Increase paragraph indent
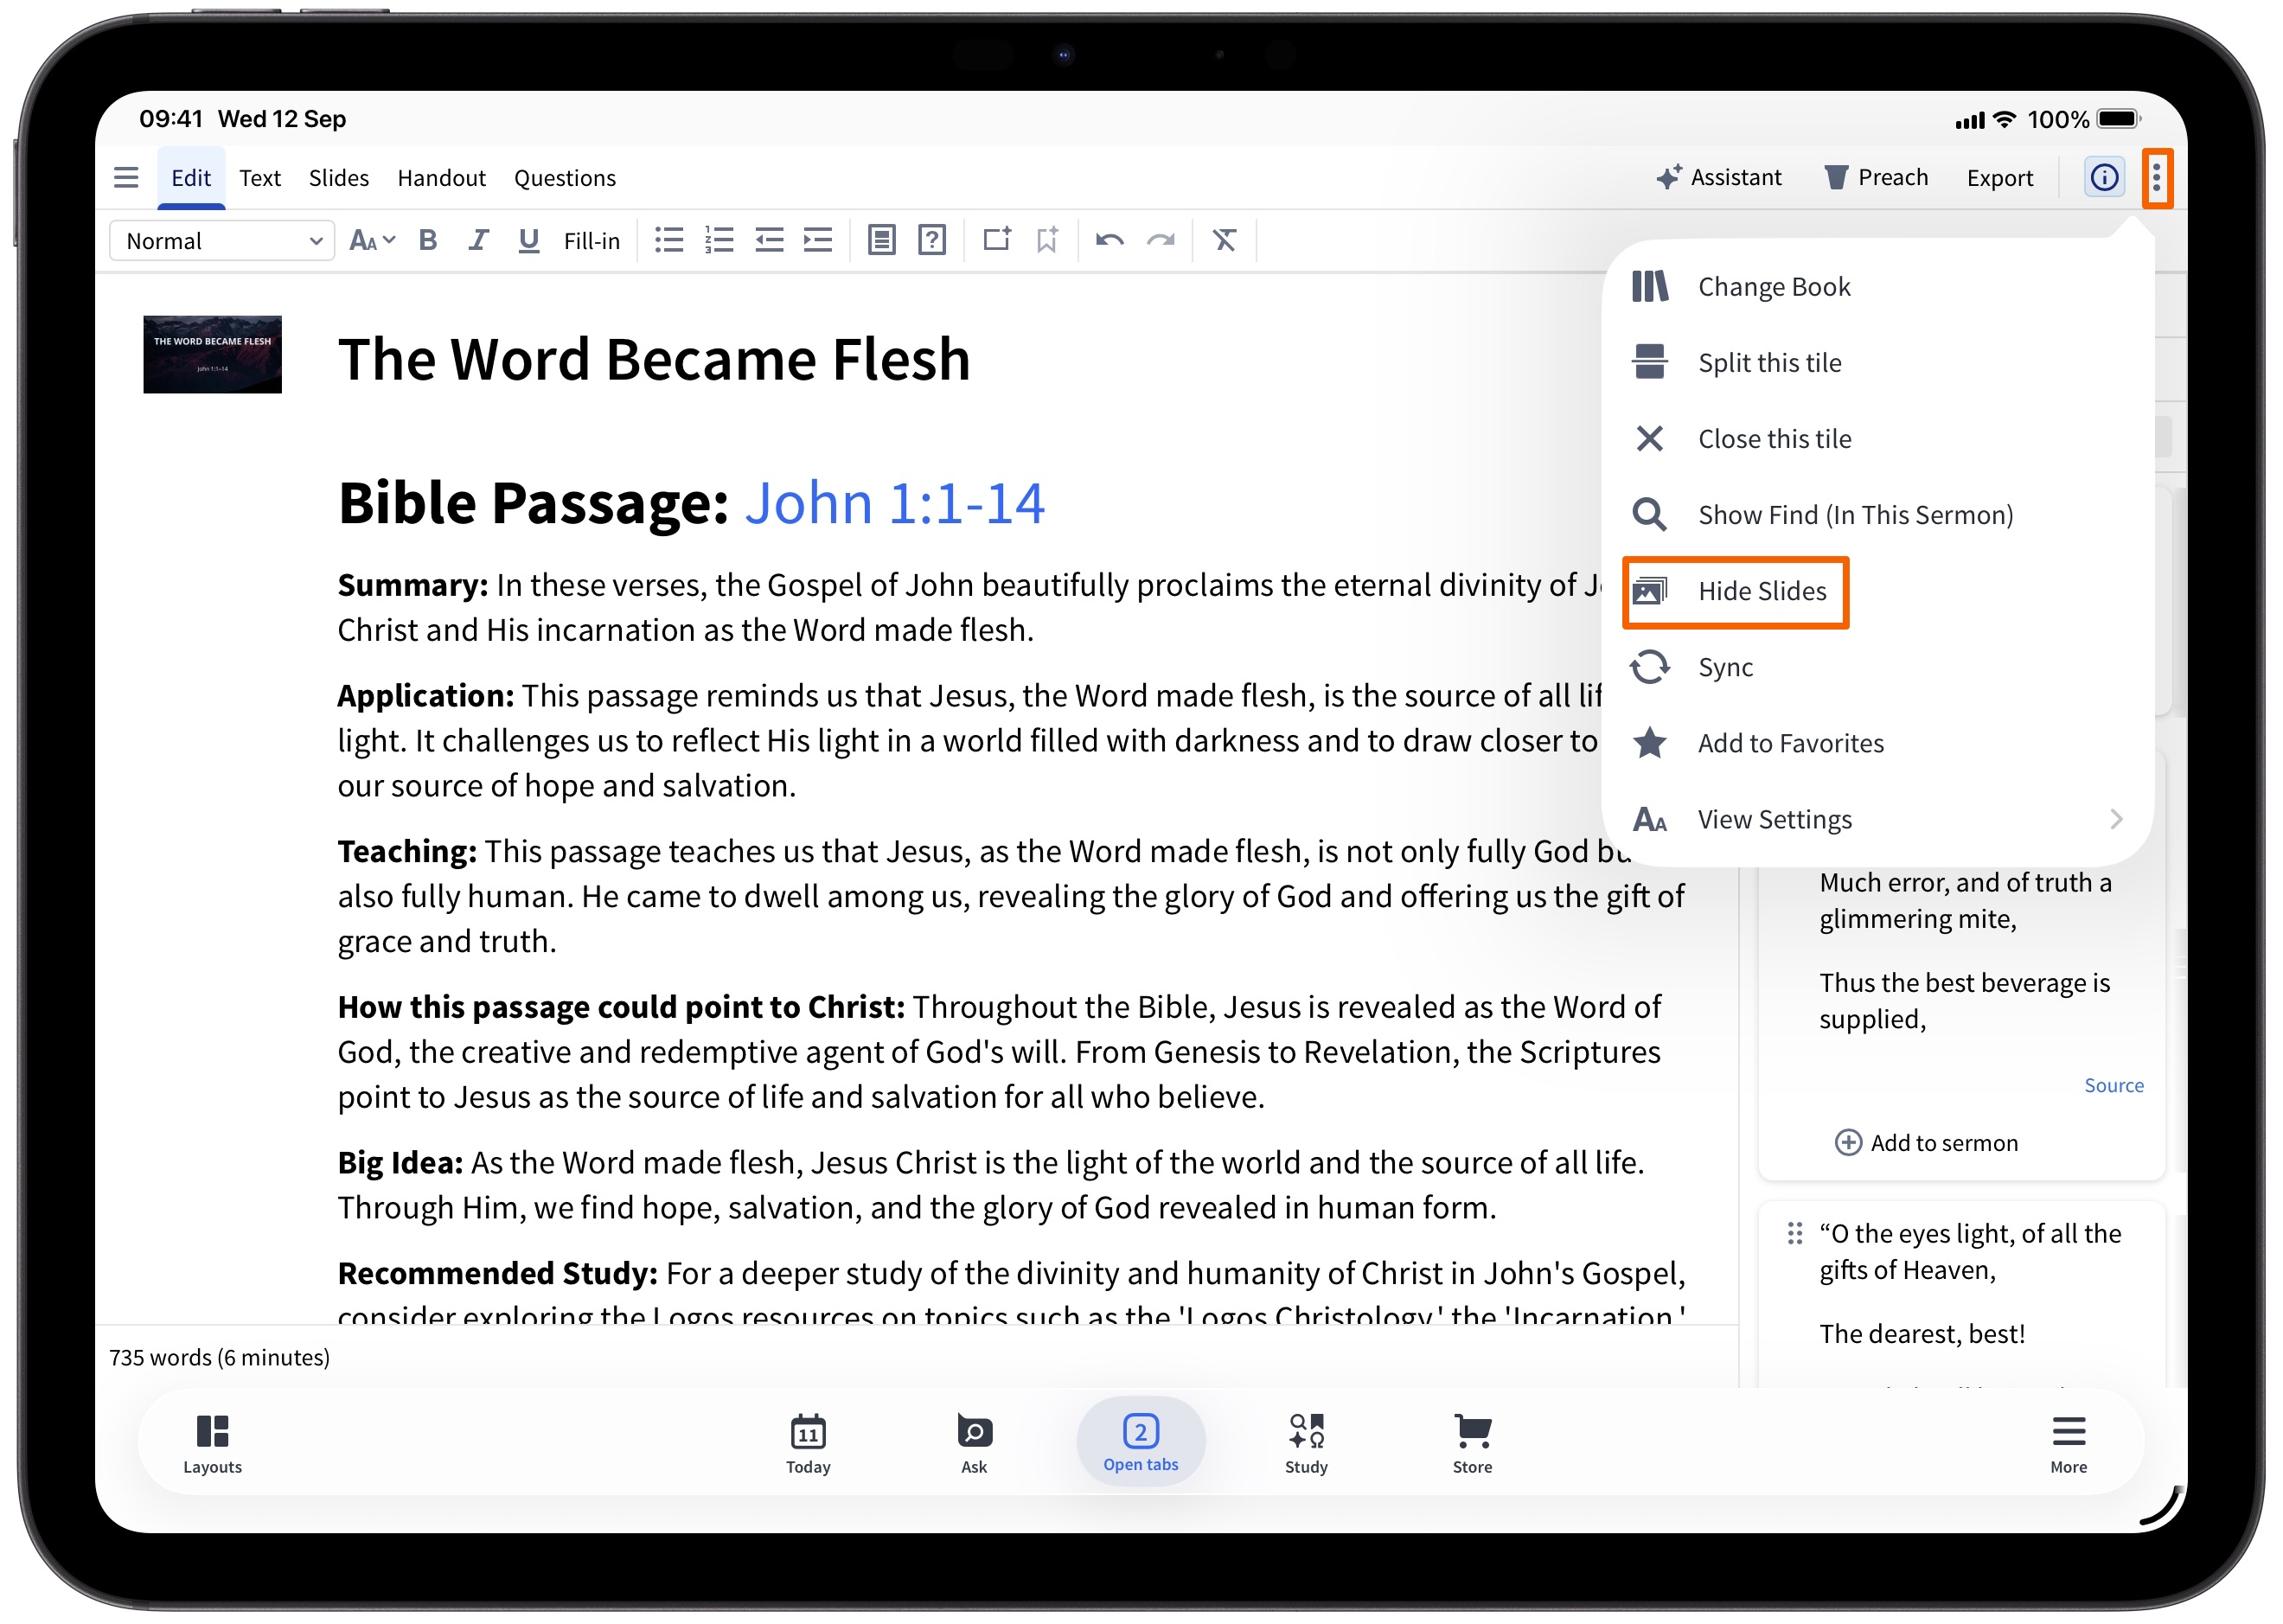This screenshot has width=2283, height=1624. coord(818,241)
